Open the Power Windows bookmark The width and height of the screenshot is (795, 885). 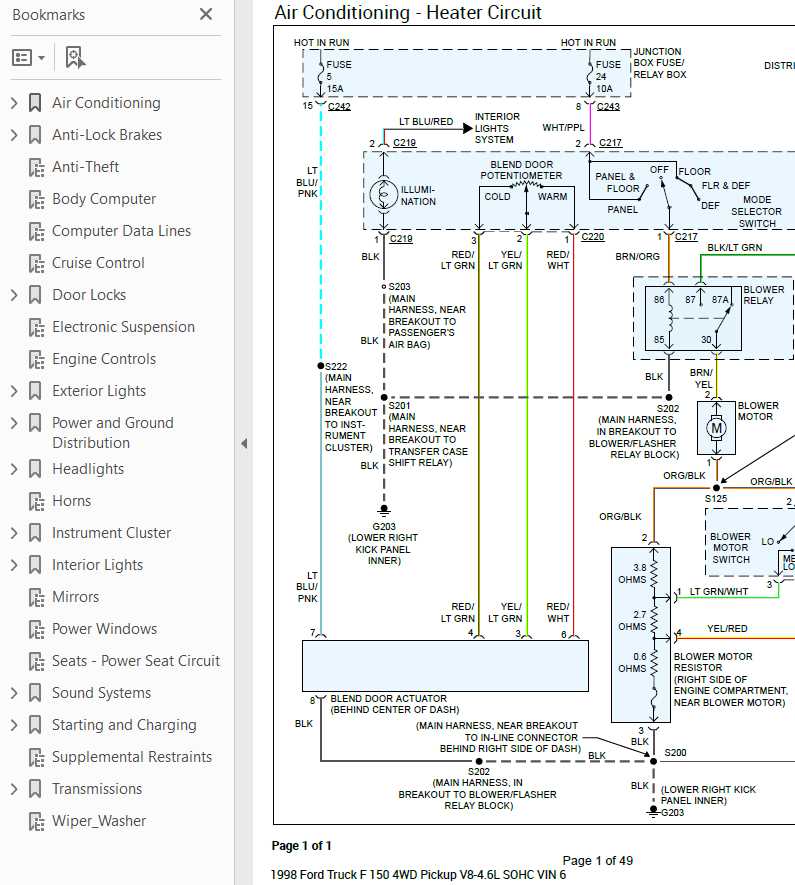click(x=104, y=629)
